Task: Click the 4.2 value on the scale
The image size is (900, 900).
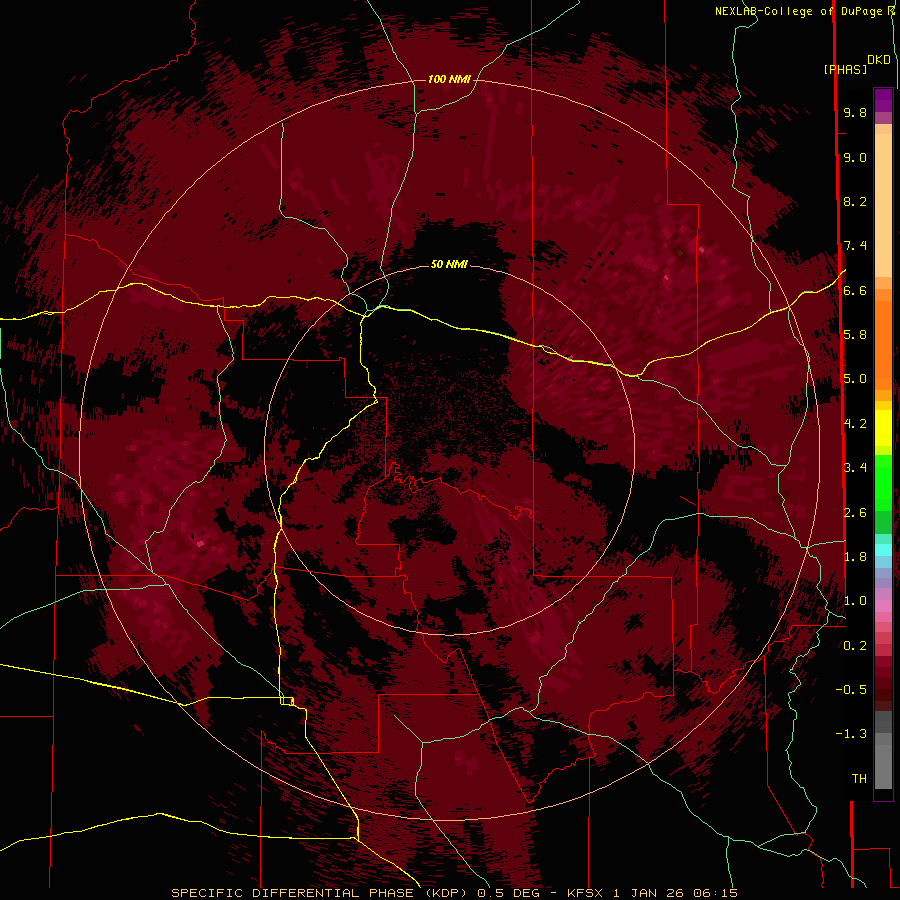Action: (855, 424)
